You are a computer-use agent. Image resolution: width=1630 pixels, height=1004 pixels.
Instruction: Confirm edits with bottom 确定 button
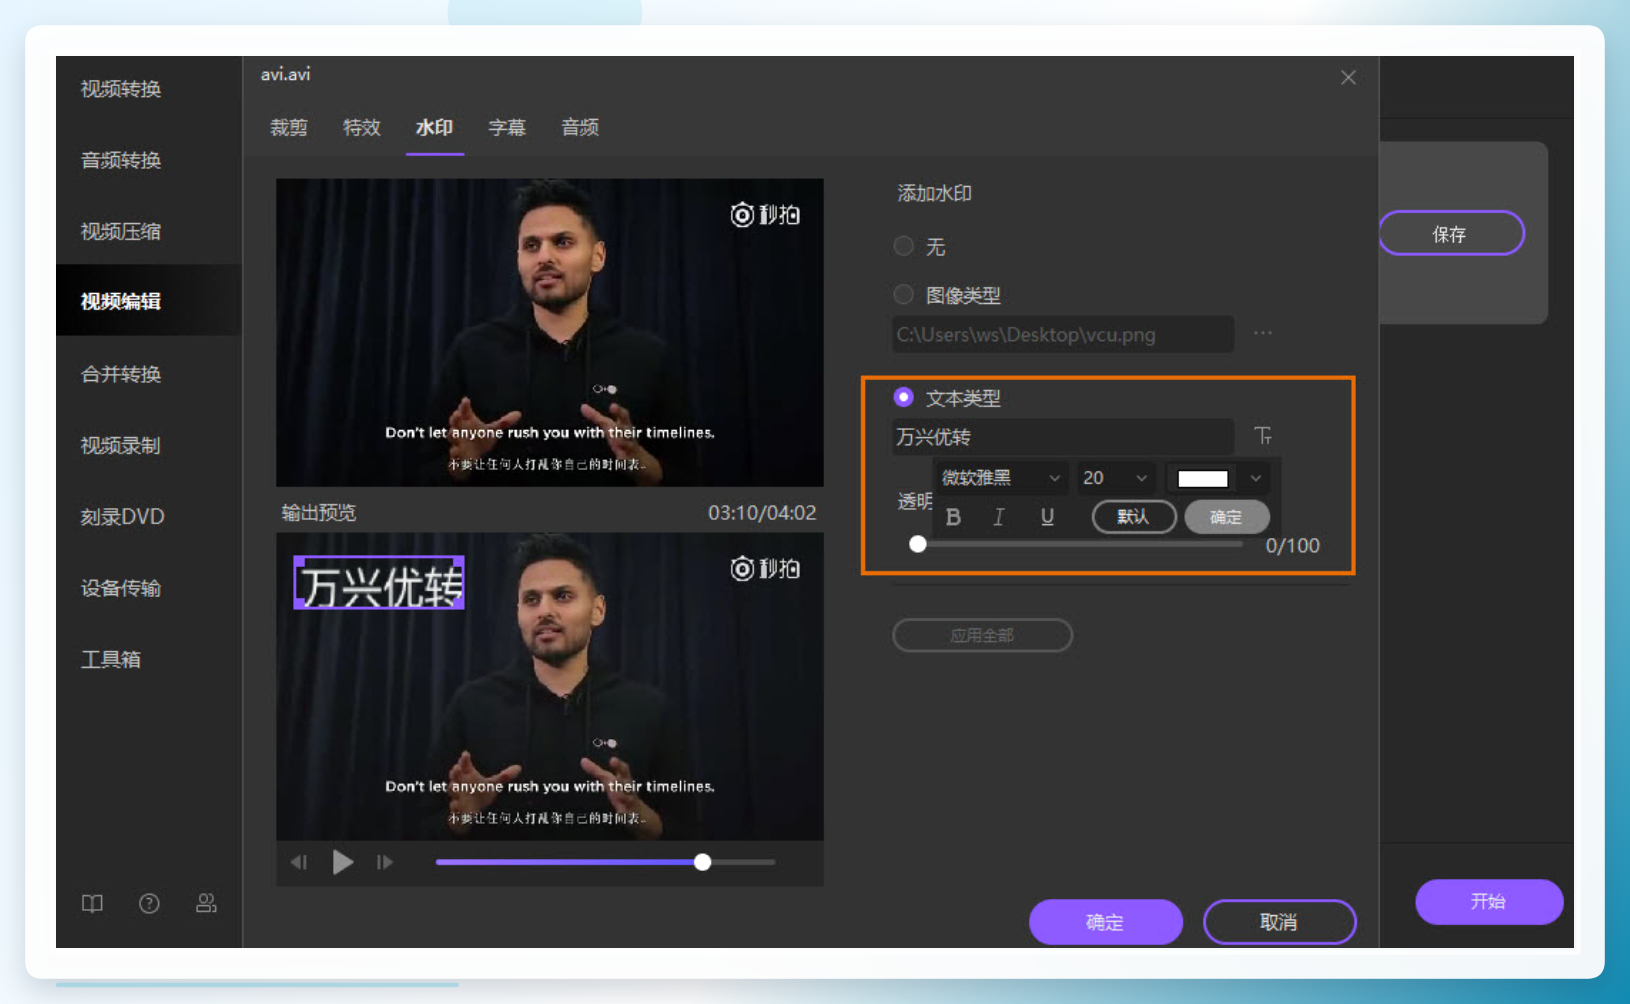[1106, 922]
